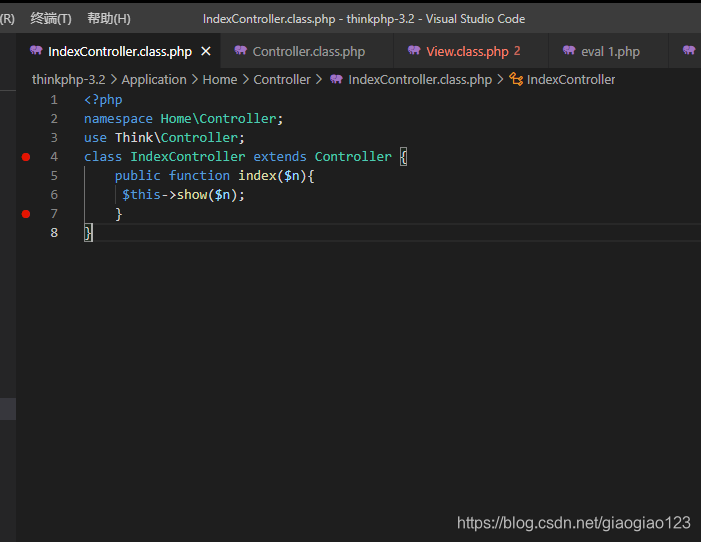Click 'index($n)' method name
The width and height of the screenshot is (701, 542).
(272, 176)
